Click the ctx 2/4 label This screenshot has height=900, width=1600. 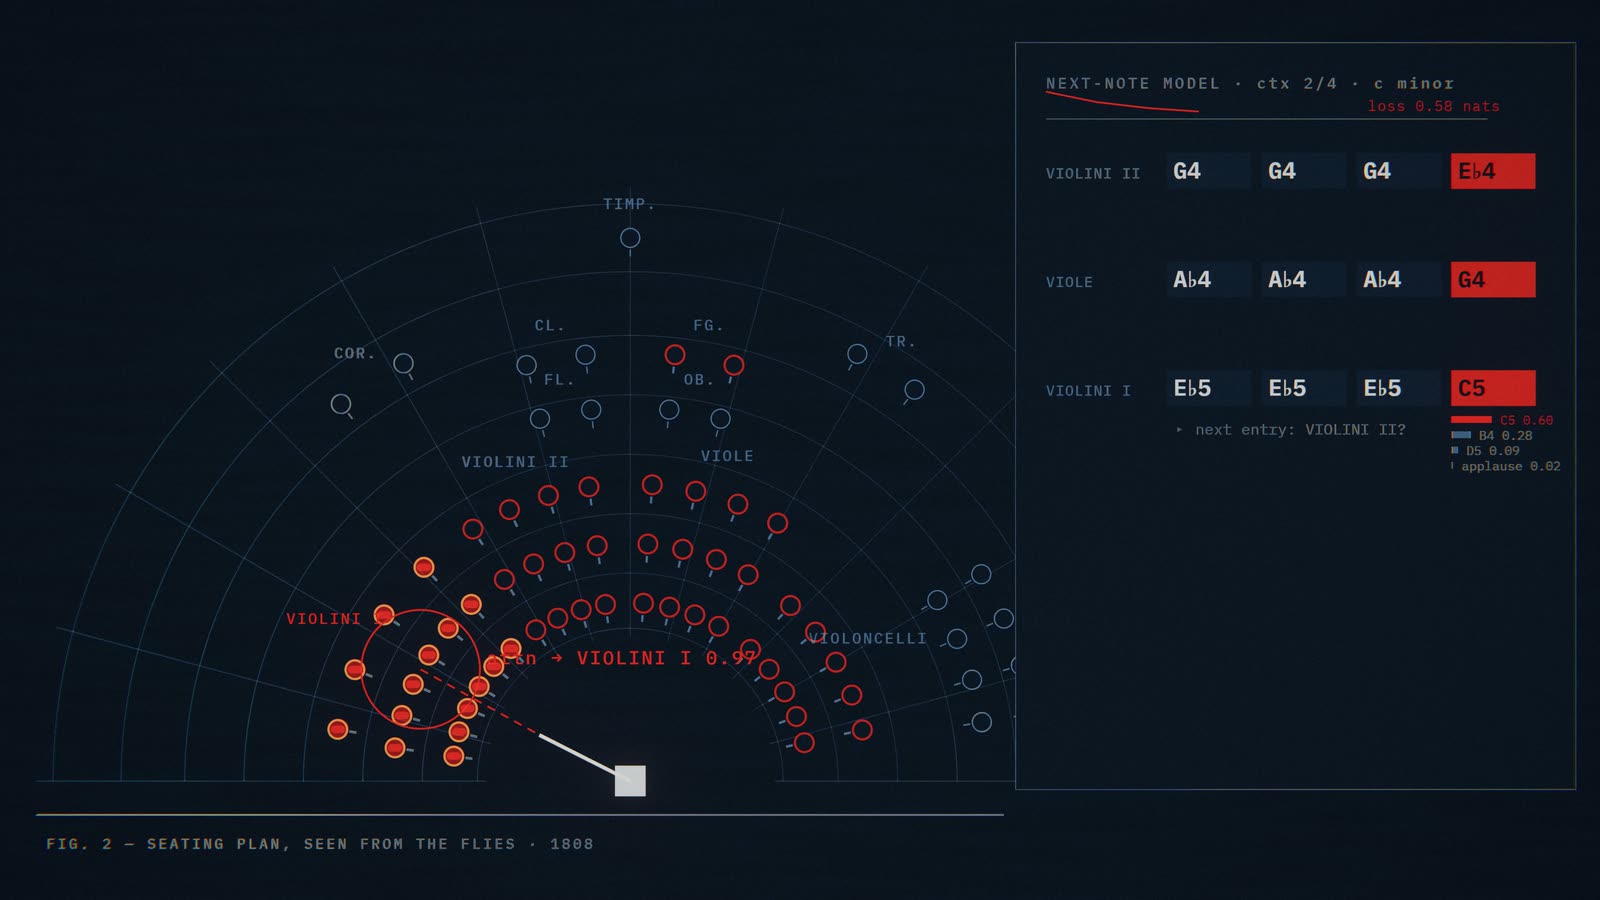coord(1297,83)
